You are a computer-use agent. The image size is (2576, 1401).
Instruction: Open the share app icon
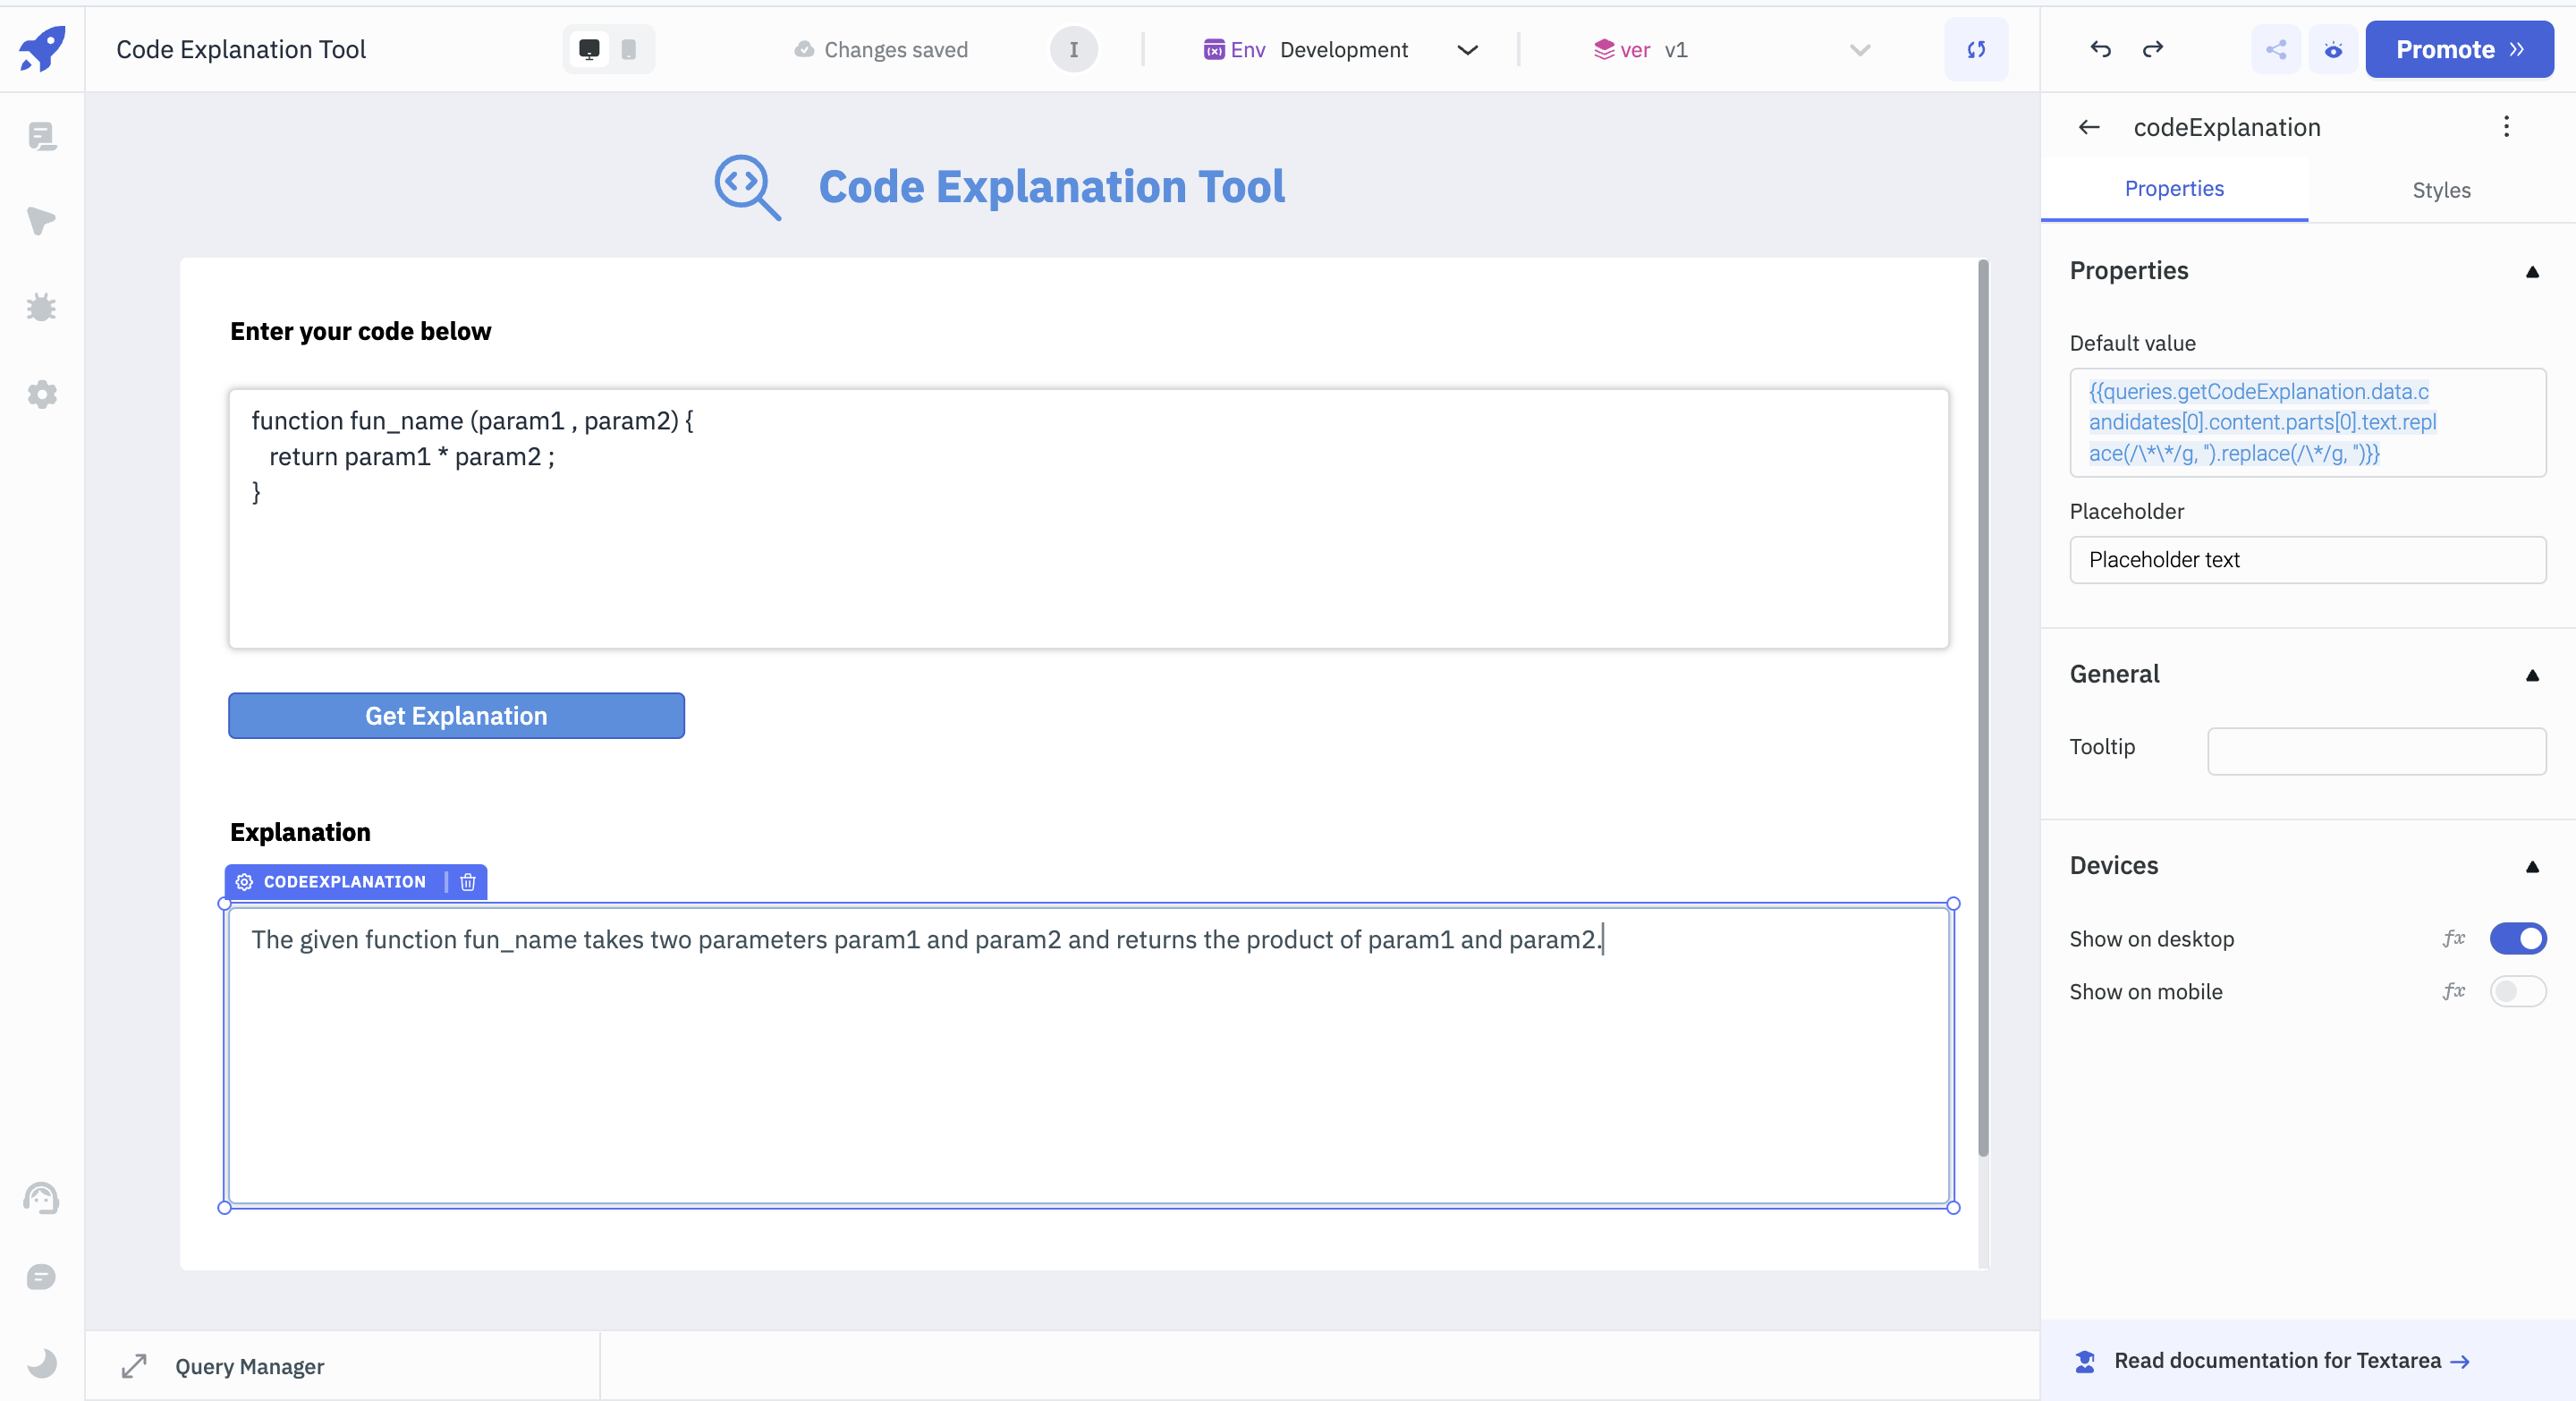pyautogui.click(x=2276, y=49)
